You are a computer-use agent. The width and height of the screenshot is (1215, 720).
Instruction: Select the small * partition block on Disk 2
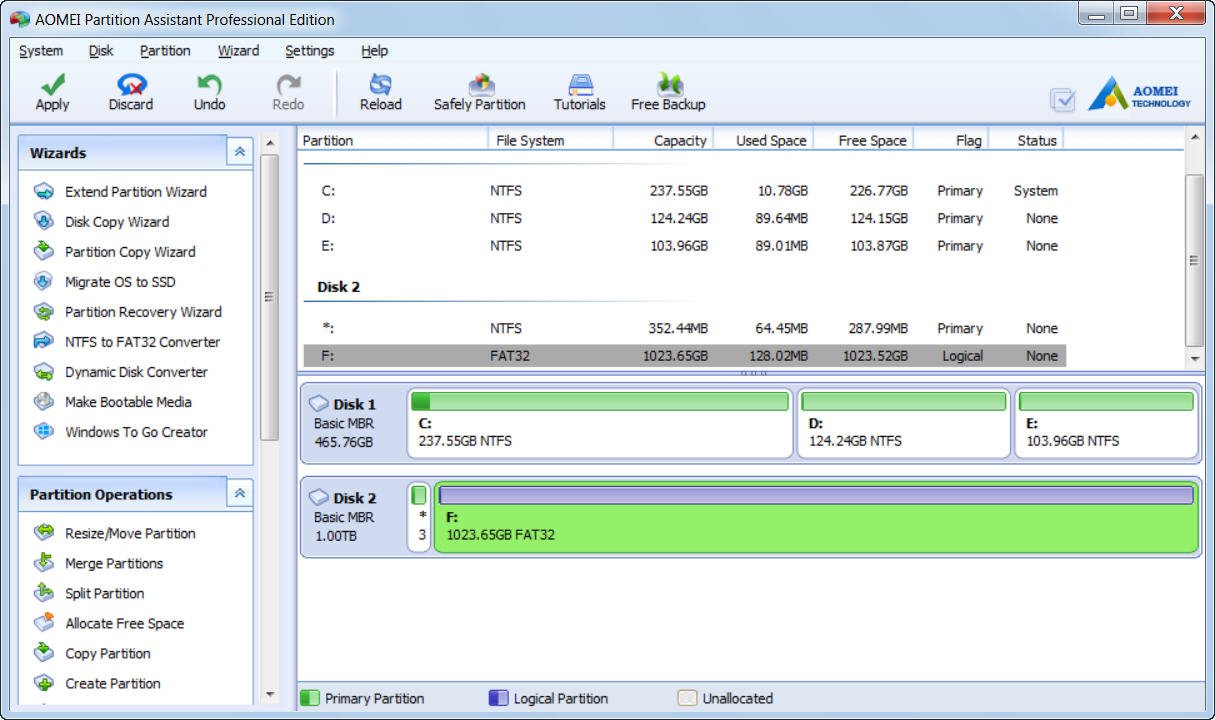[419, 518]
